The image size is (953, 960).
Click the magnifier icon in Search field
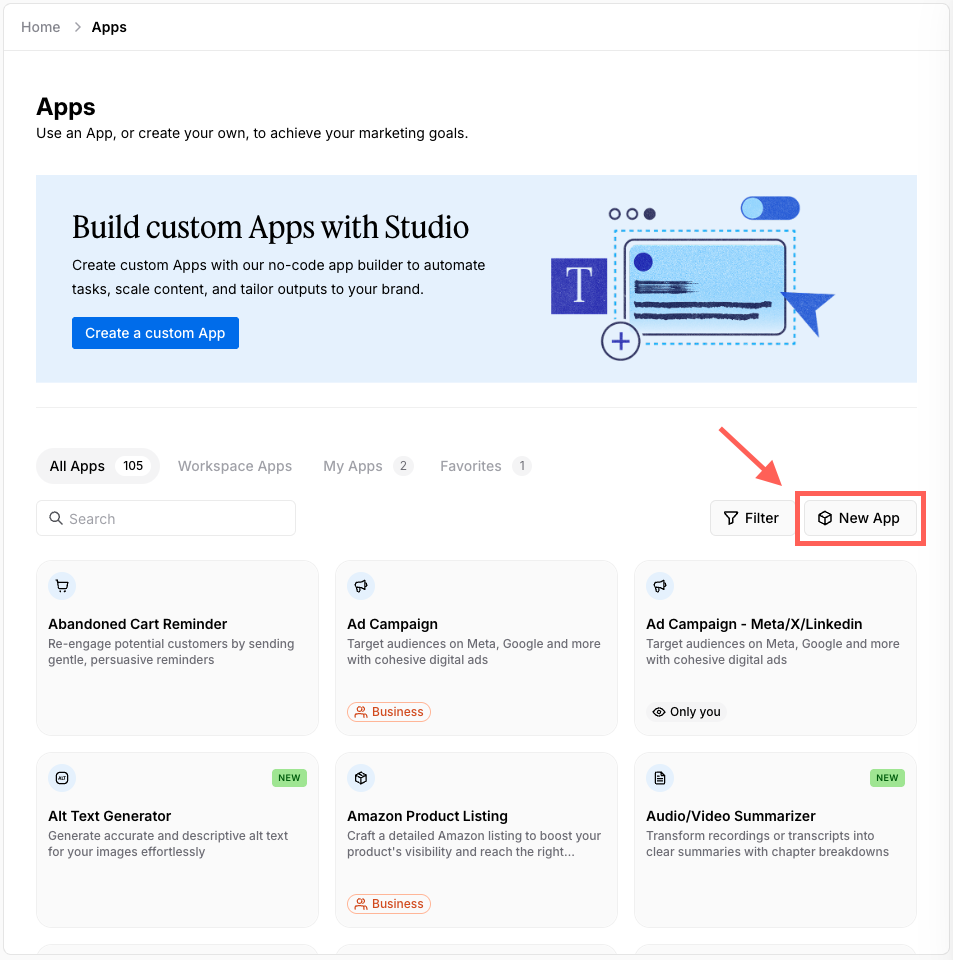coord(56,519)
